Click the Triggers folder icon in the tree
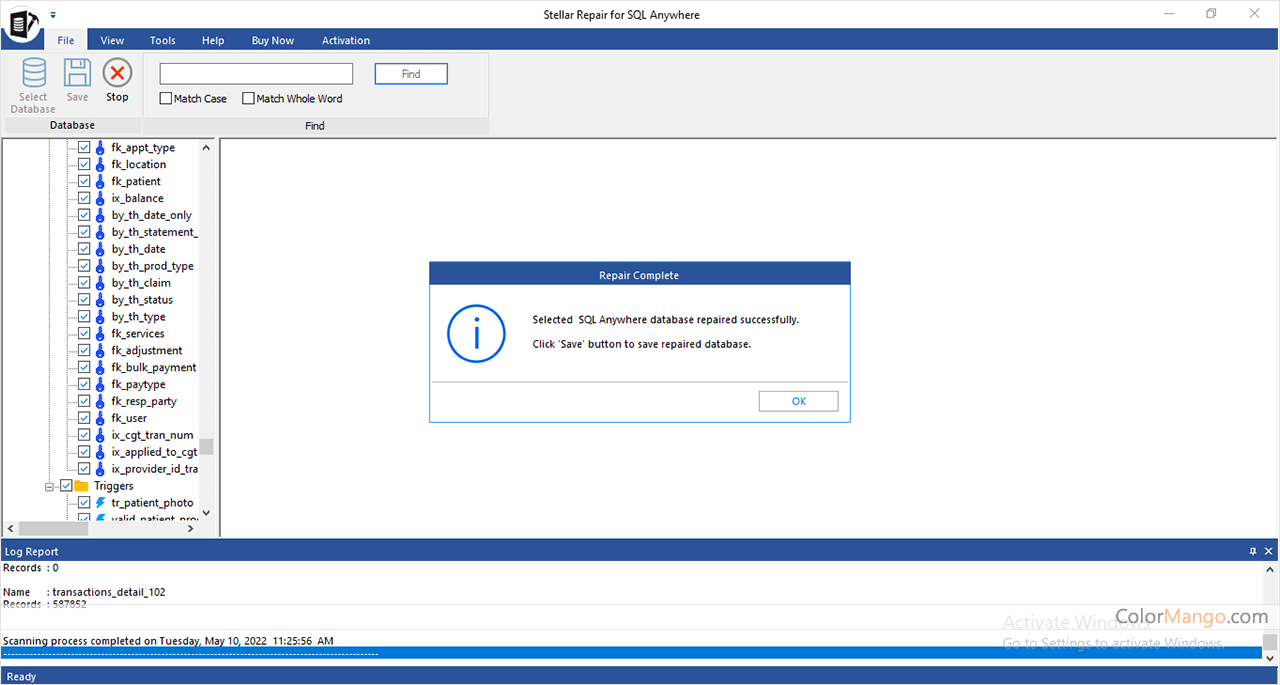 pyautogui.click(x=81, y=485)
